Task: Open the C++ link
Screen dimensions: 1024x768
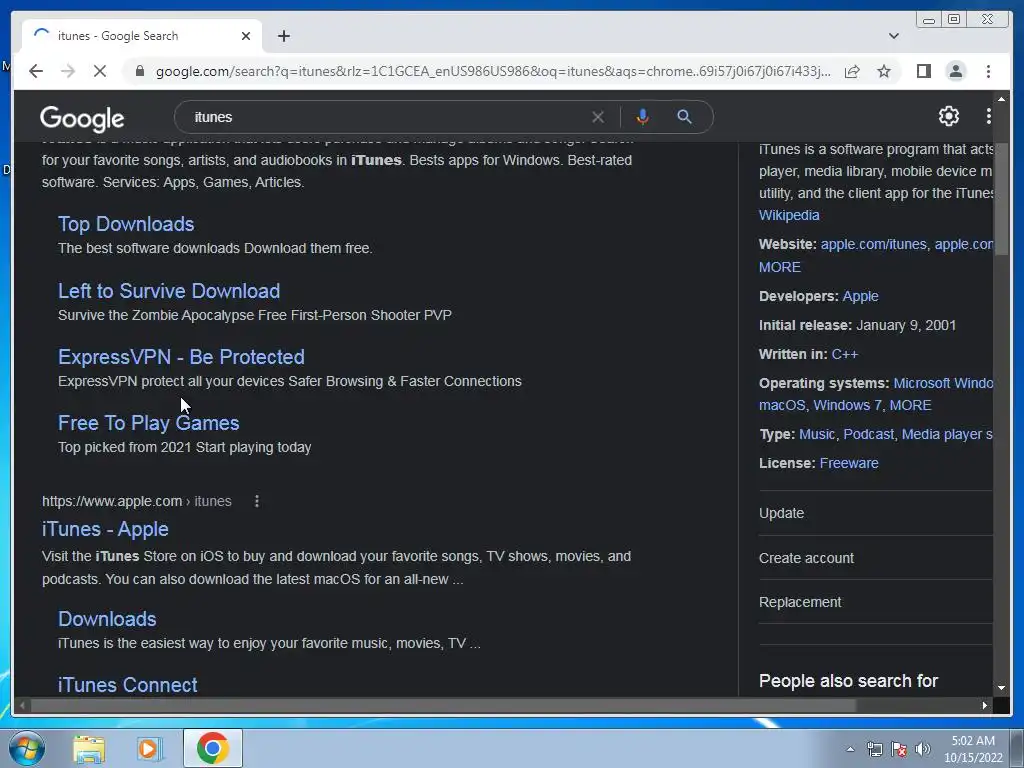Action: pos(844,354)
